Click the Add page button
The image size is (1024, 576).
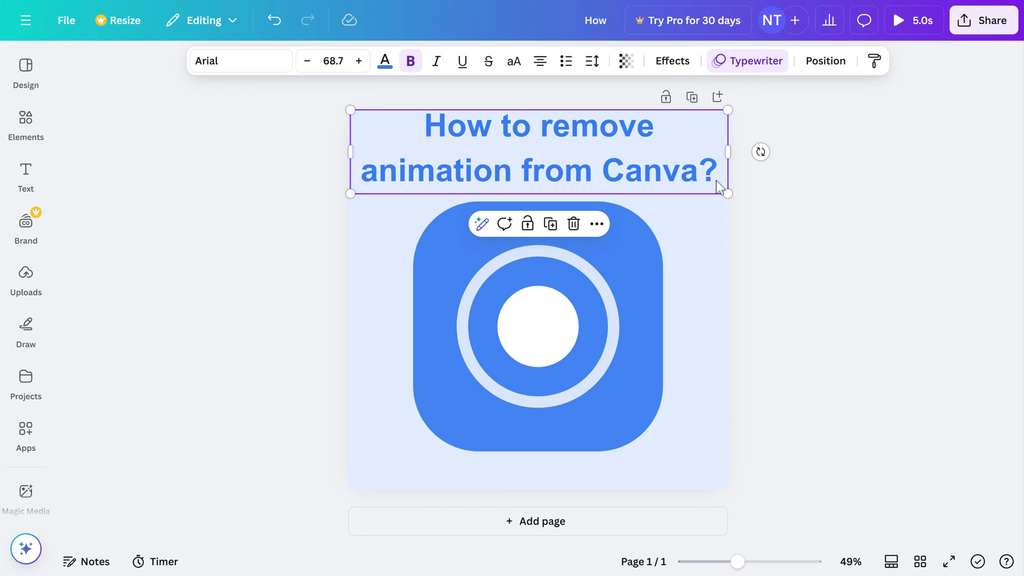537,521
